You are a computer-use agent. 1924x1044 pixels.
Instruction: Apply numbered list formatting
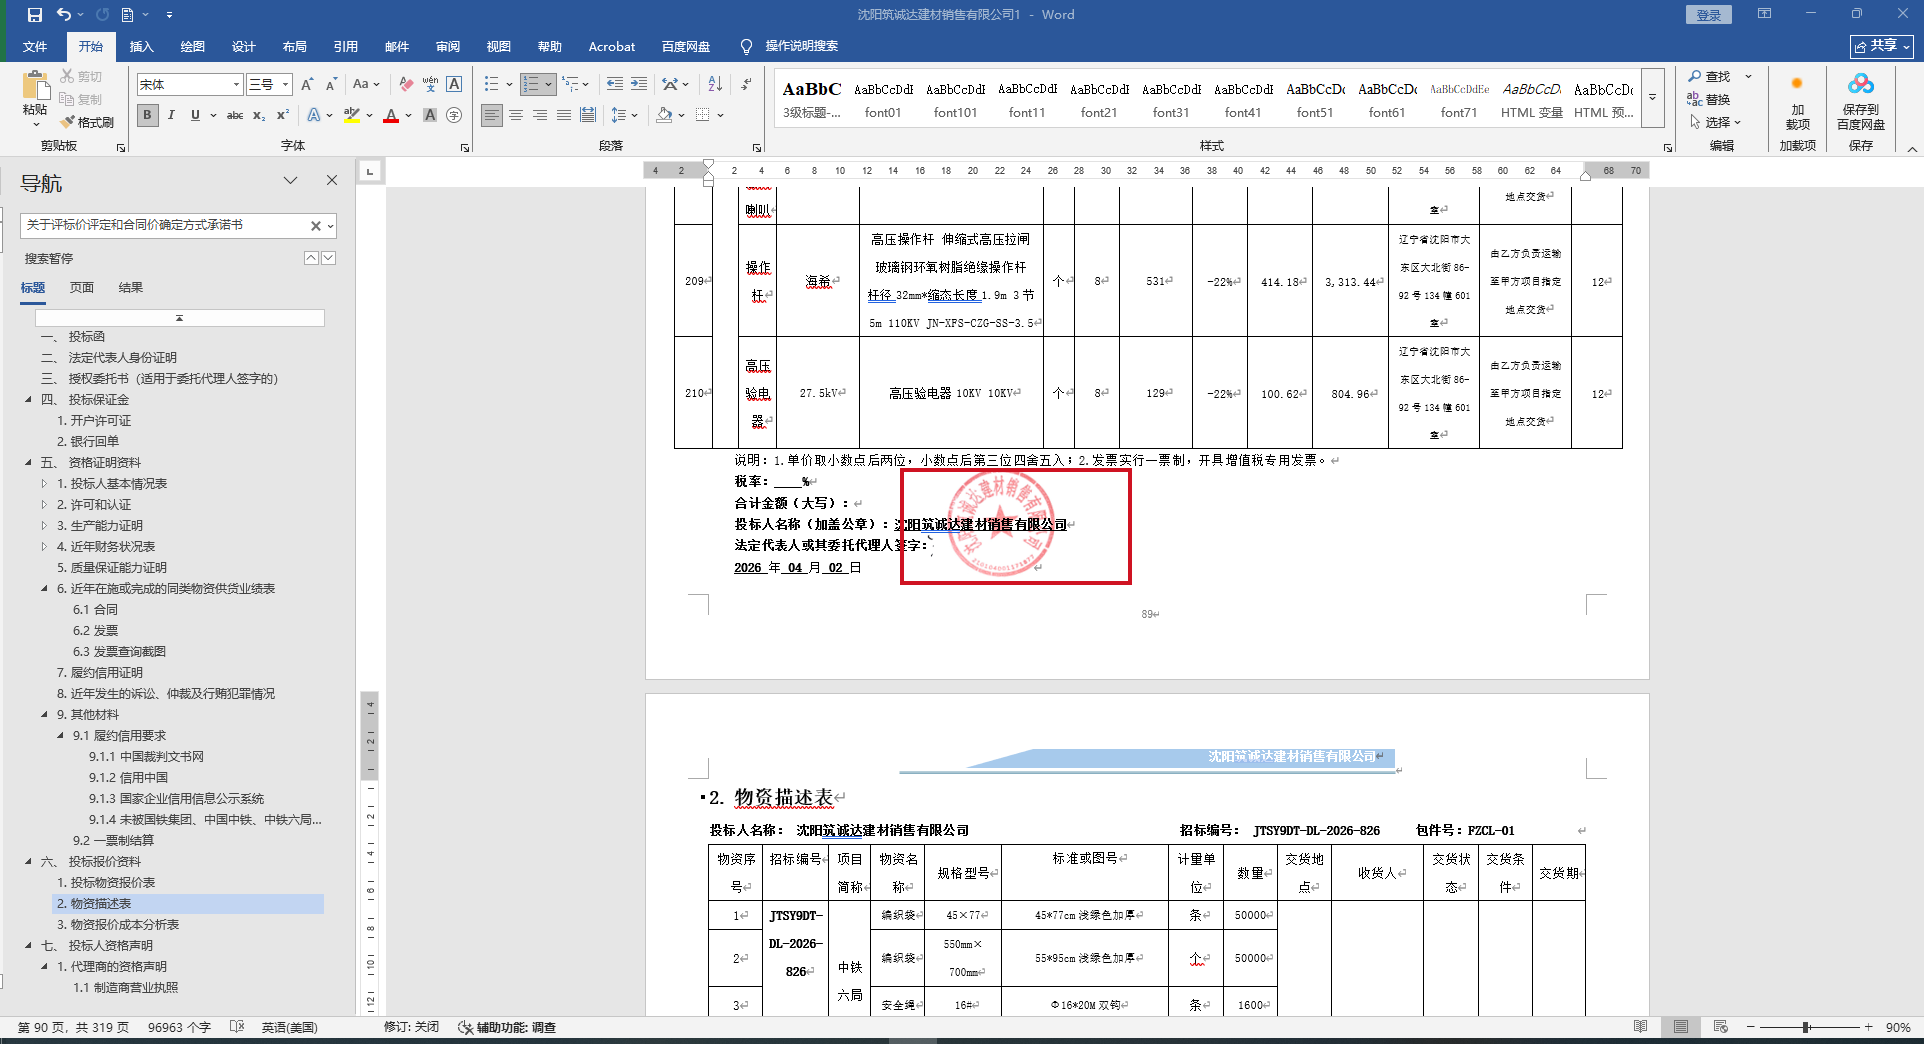532,85
